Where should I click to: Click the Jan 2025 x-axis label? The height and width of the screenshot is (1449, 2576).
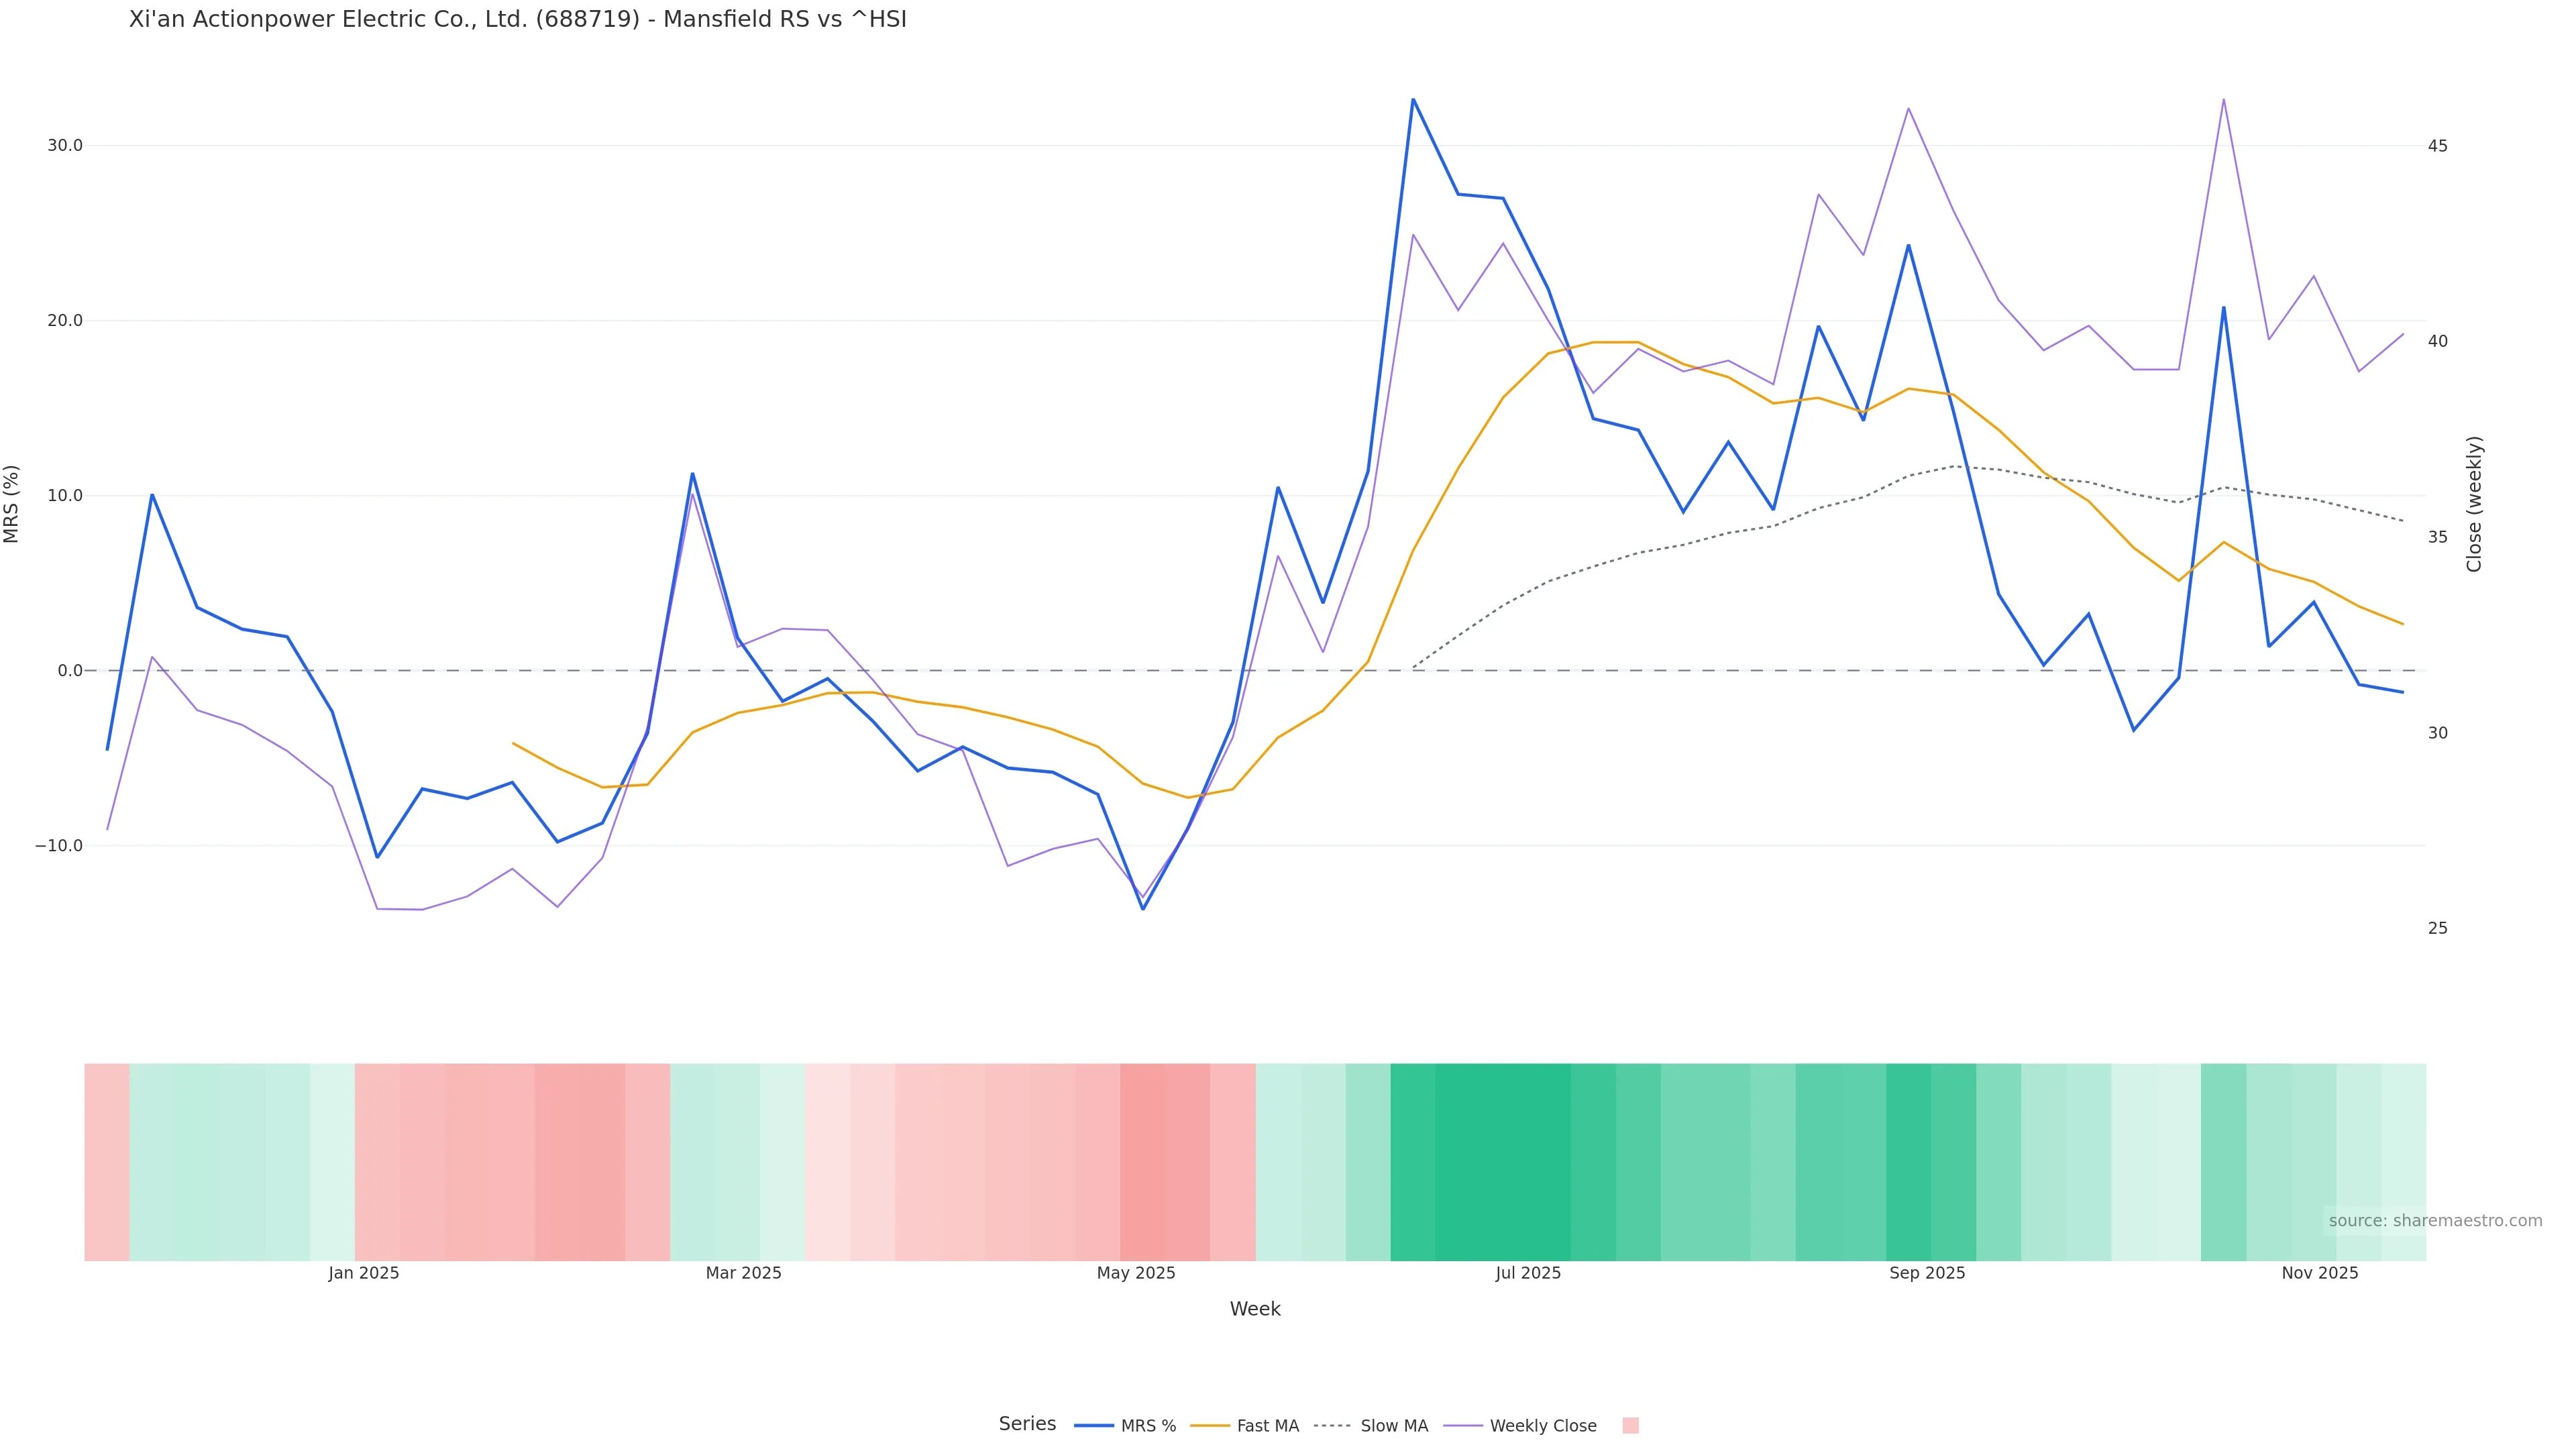pos(364,1274)
